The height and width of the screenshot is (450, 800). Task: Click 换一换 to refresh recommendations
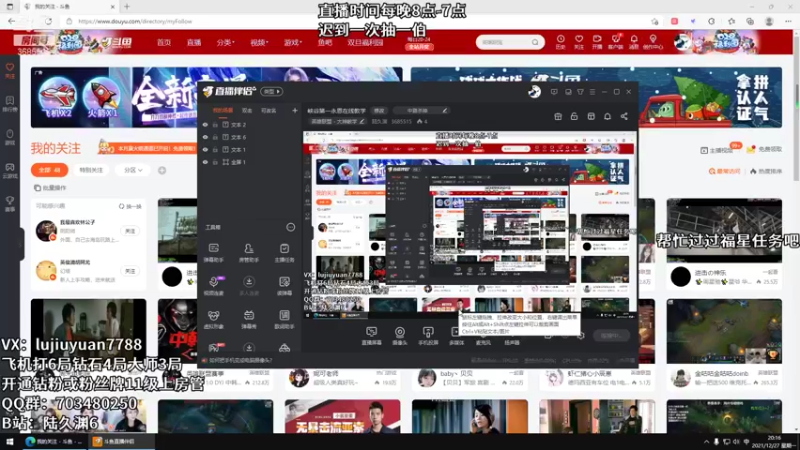[130, 206]
